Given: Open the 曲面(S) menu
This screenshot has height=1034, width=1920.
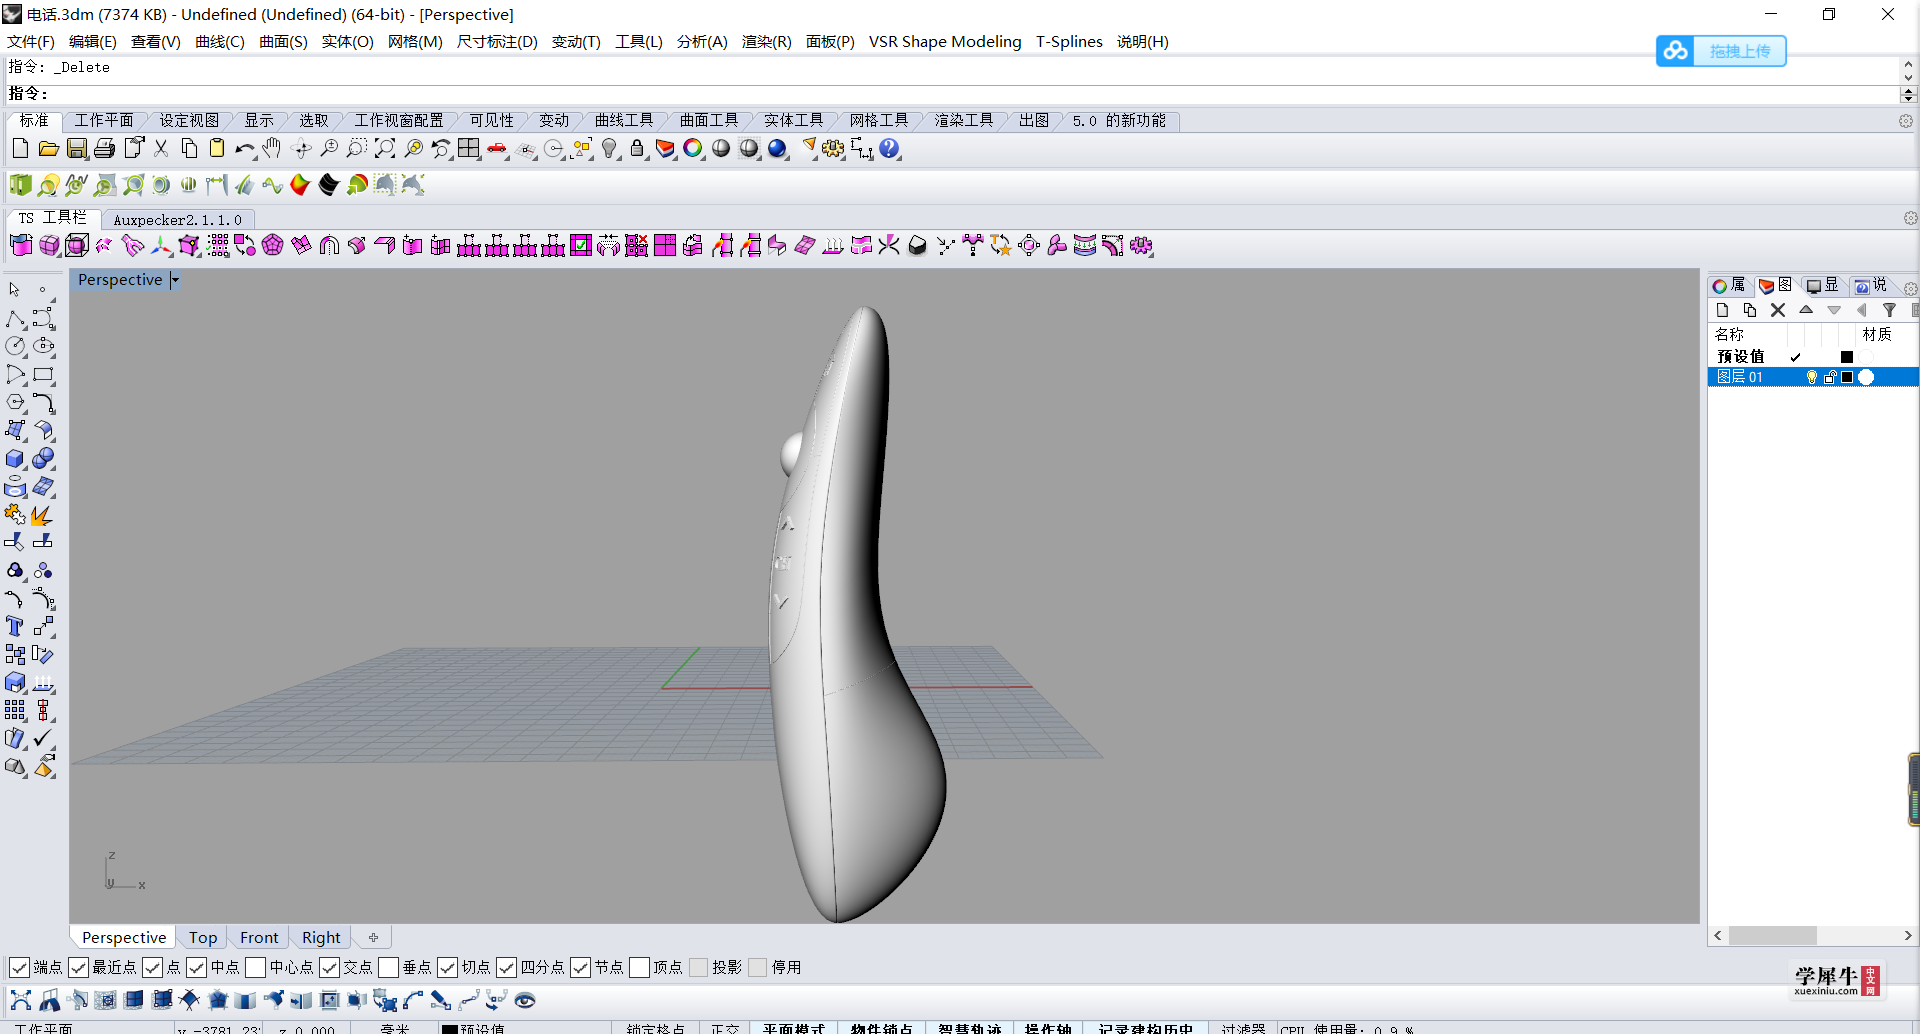Looking at the screenshot, I should pyautogui.click(x=283, y=42).
